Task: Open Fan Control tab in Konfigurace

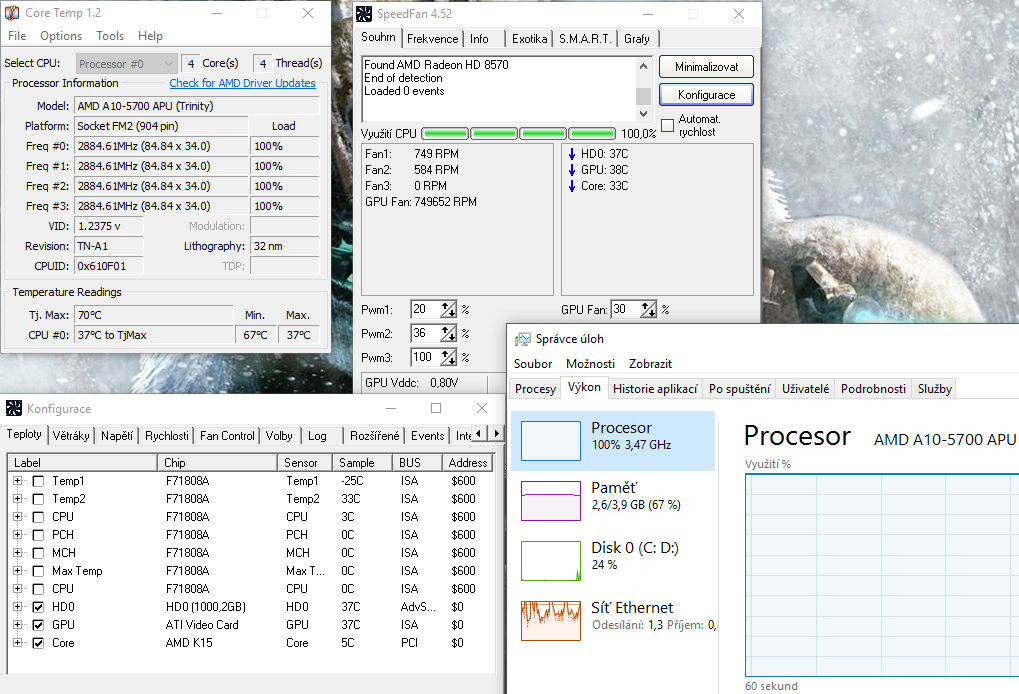Action: coord(227,436)
